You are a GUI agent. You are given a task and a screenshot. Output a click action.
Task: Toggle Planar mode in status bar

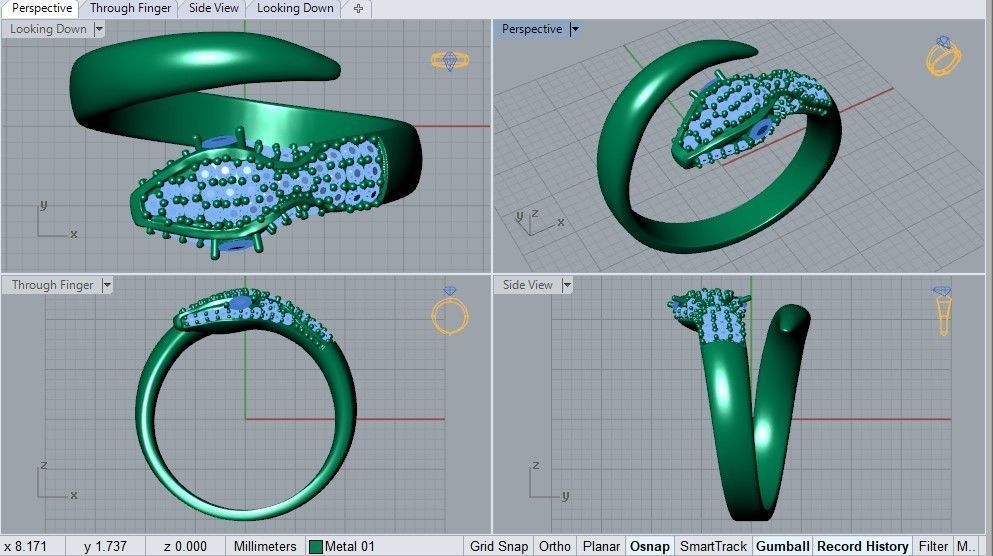click(x=601, y=546)
